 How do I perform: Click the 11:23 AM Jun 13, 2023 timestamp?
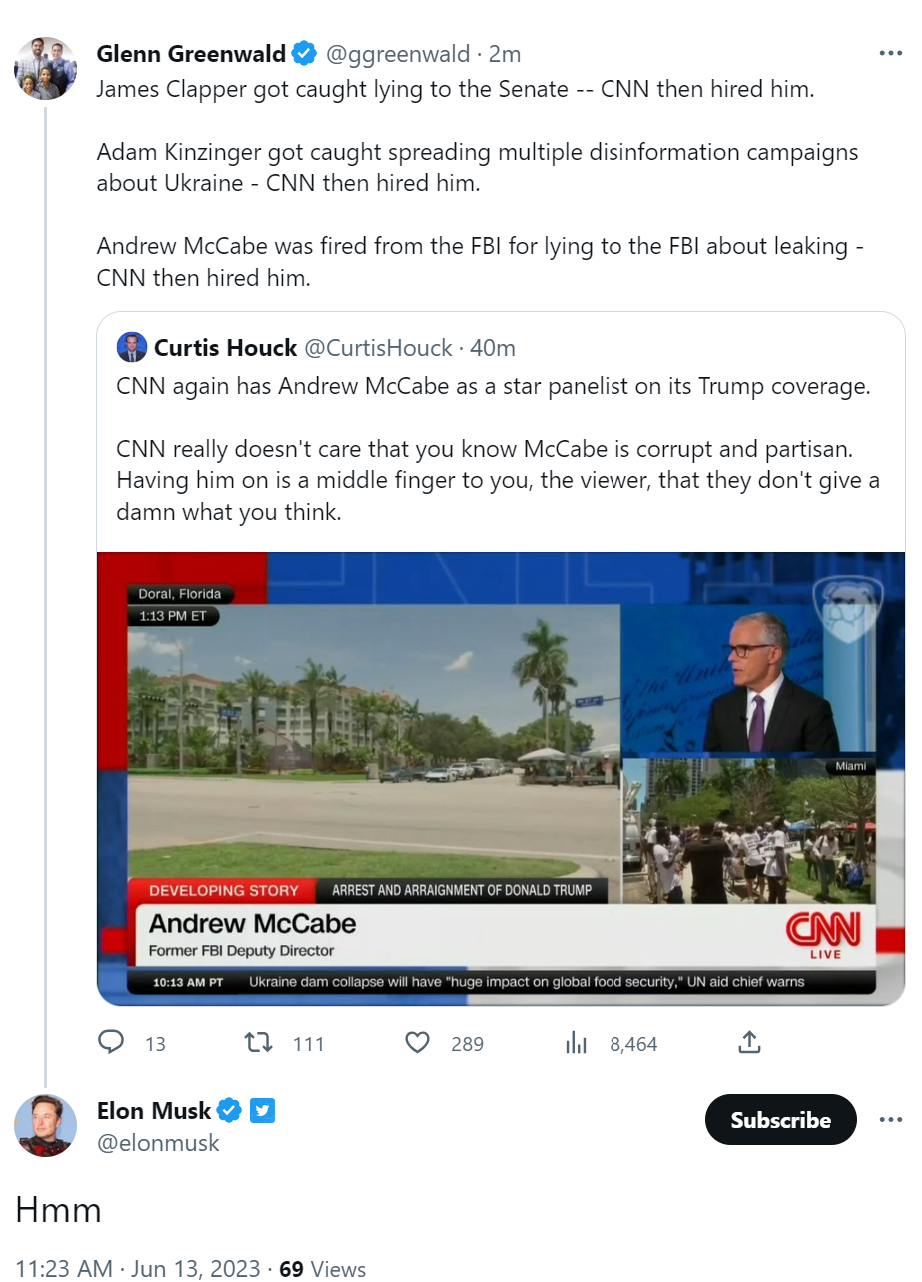point(141,1268)
